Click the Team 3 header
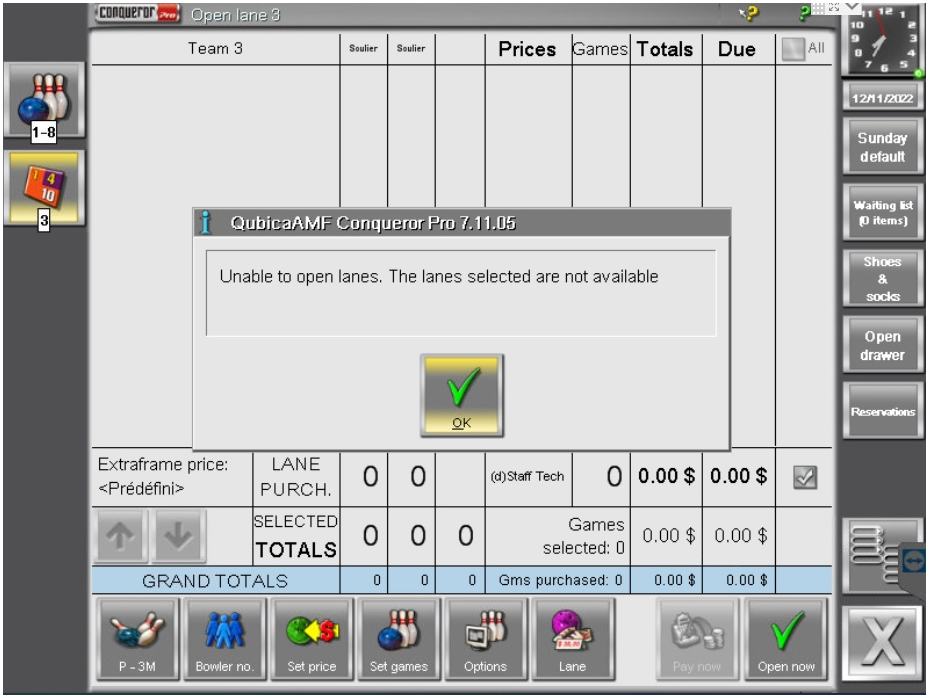The height and width of the screenshot is (698, 930). (215, 49)
